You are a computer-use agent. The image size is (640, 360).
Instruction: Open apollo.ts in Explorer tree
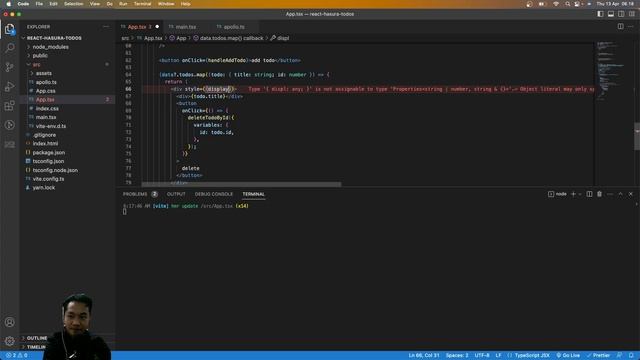coord(46,82)
